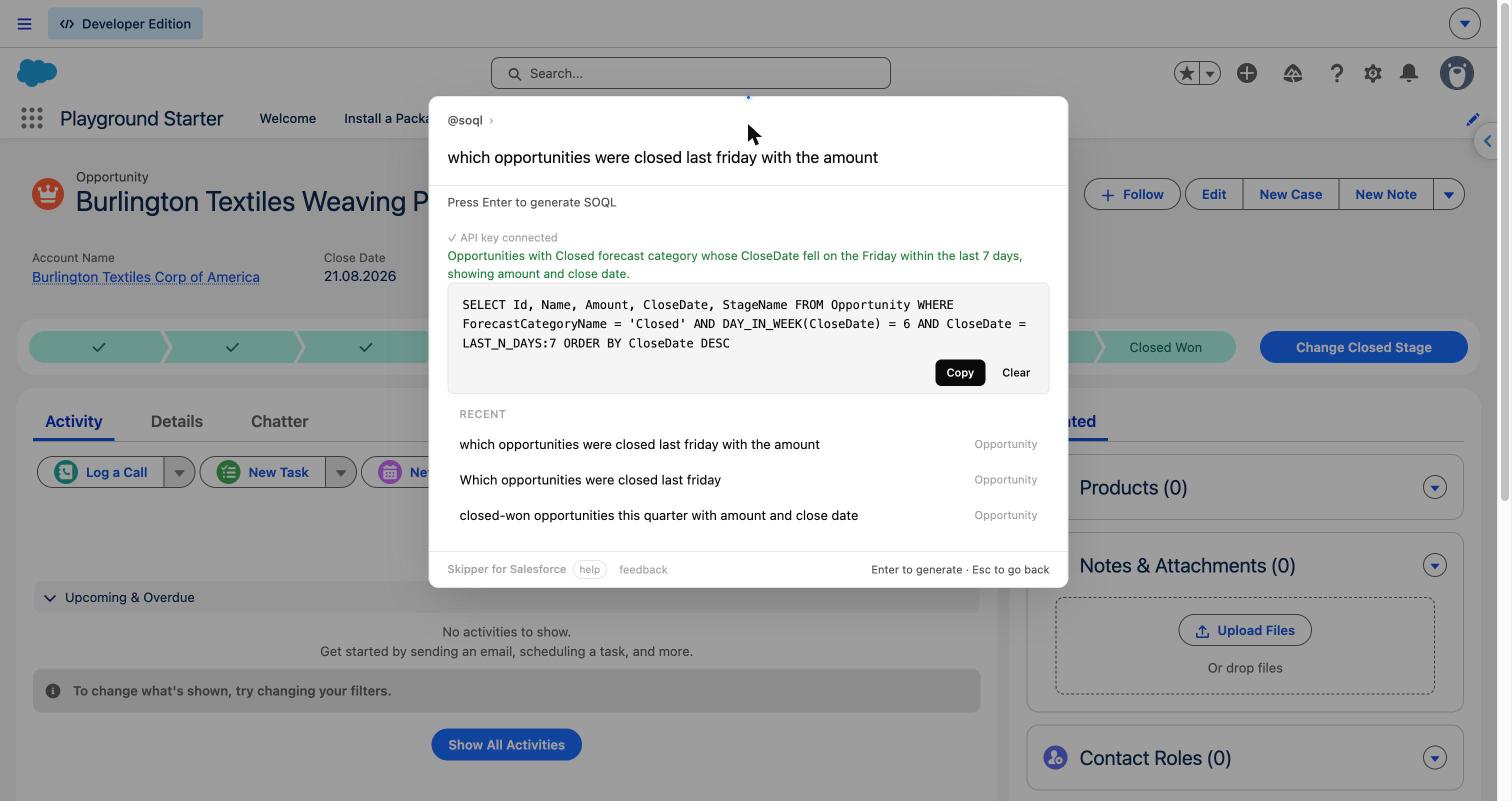Screen dimensions: 1512x801
Task: Click the Edit record button
Action: [1214, 194]
